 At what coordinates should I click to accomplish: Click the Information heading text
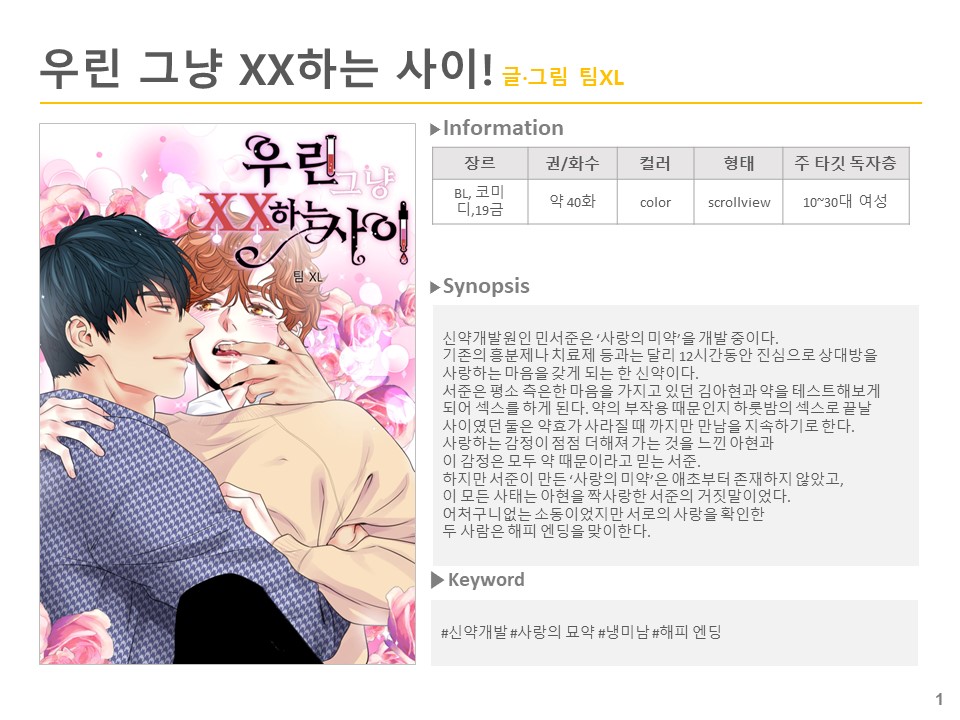pos(503,128)
